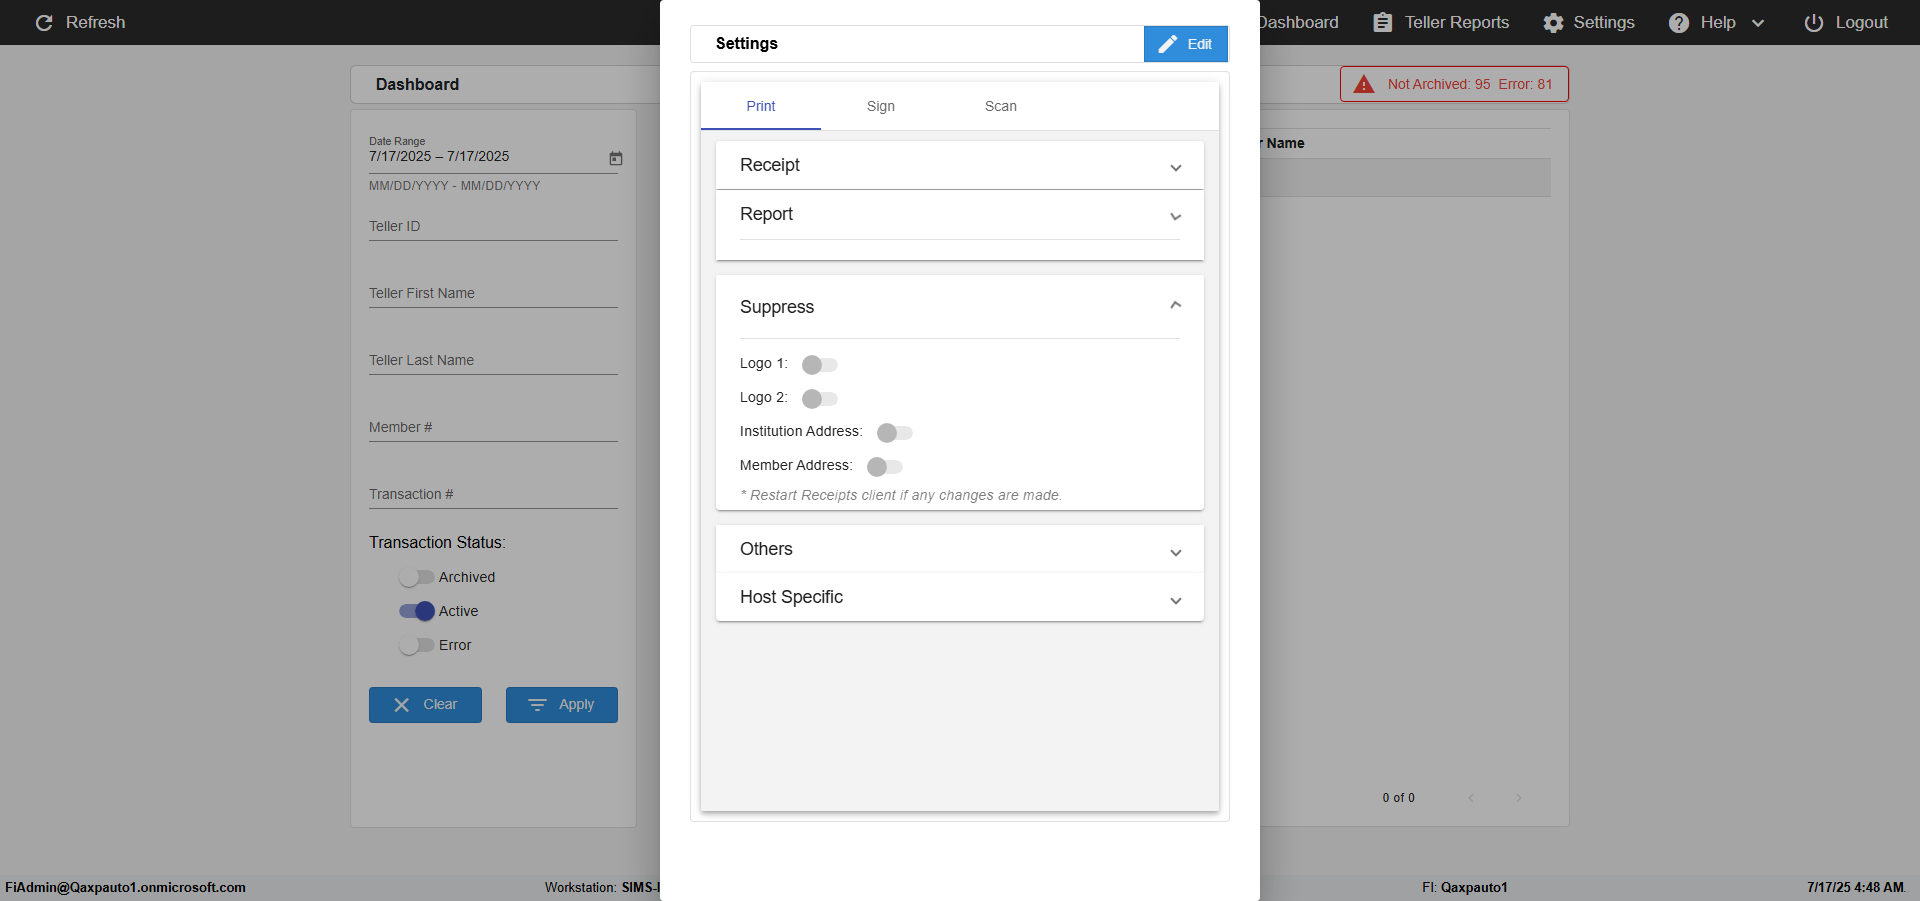The height and width of the screenshot is (901, 1920).
Task: Click the Others section header text
Action: click(x=766, y=549)
